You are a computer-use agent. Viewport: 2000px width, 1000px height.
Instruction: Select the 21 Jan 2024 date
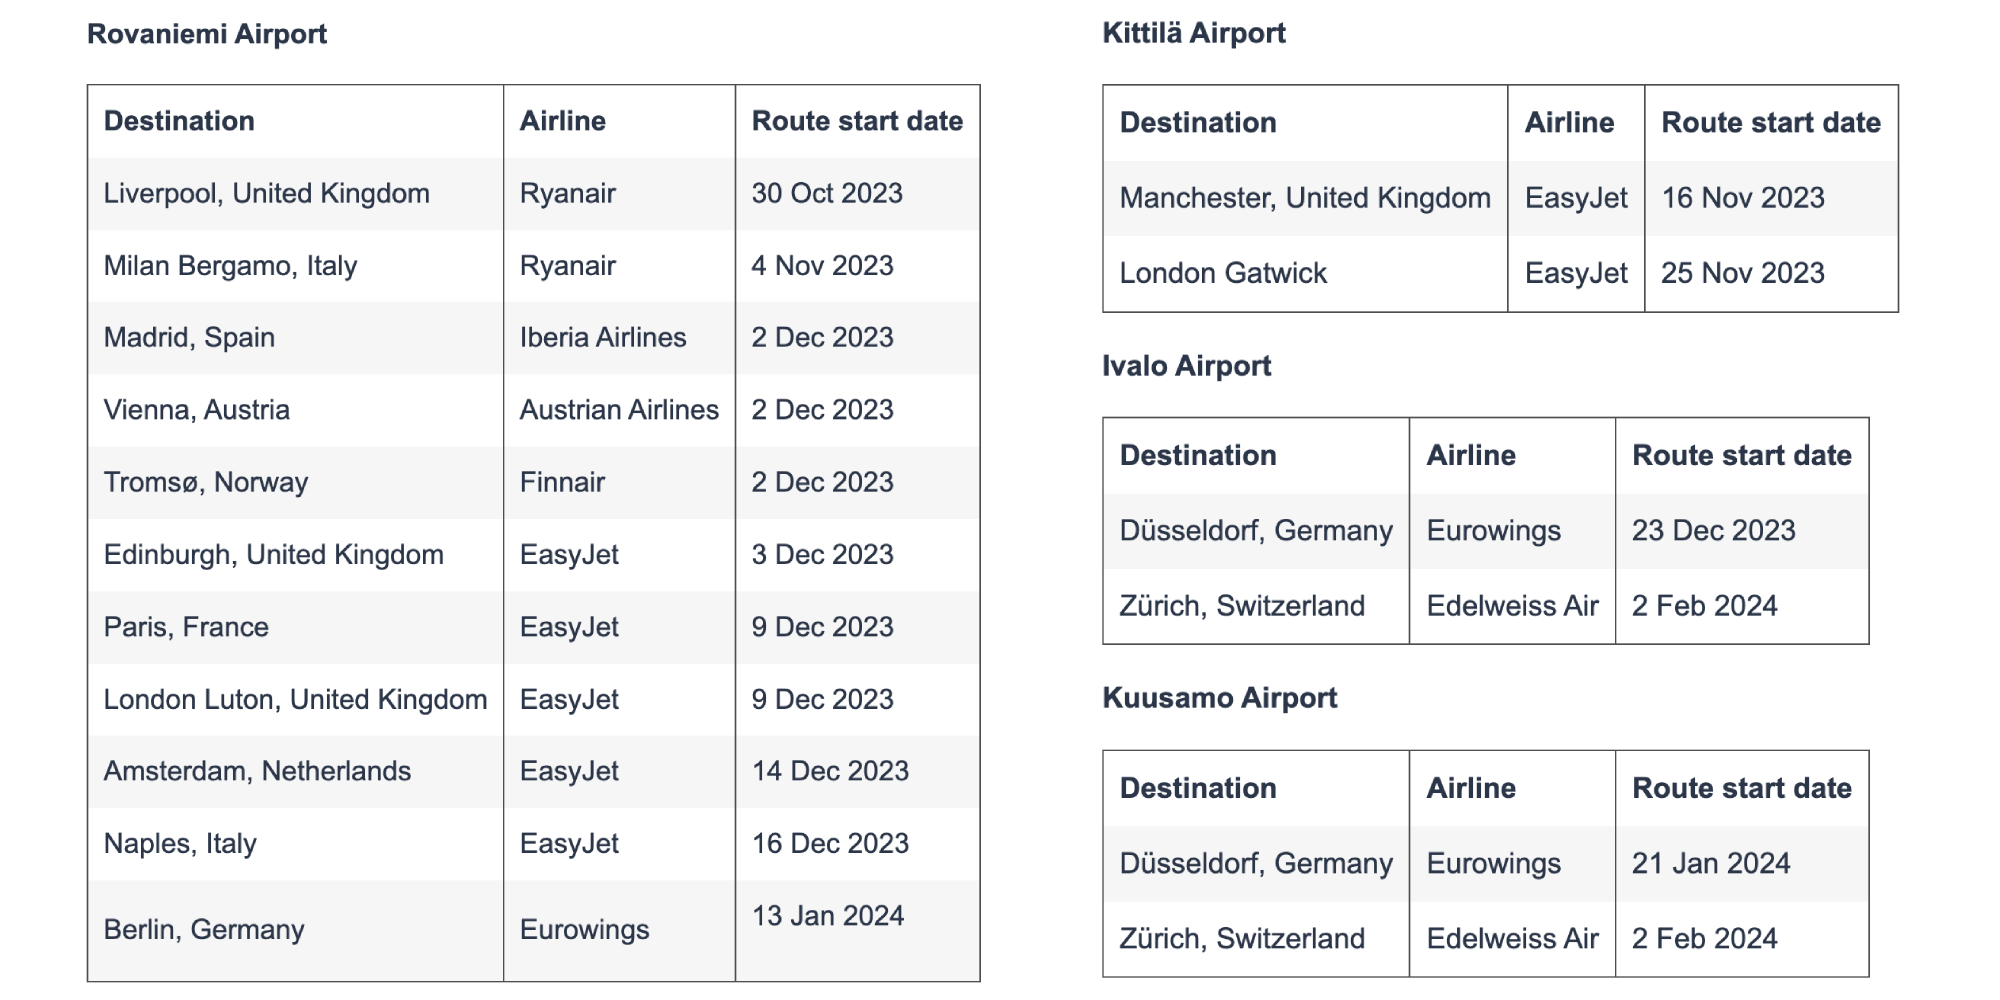tap(1711, 863)
